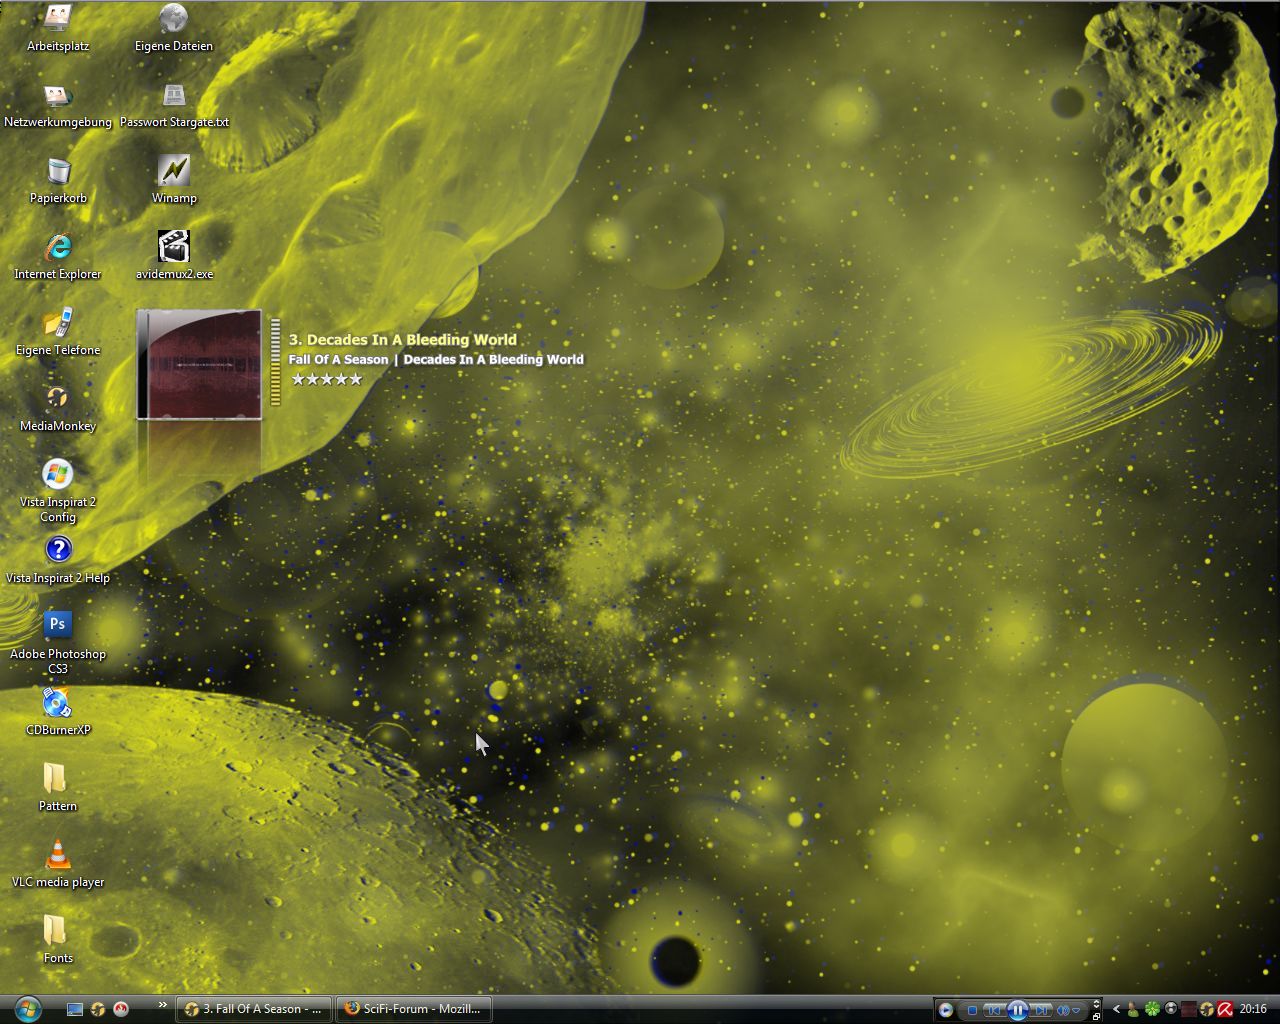Open the Papierkorb recycle bin
The width and height of the screenshot is (1280, 1024).
click(x=58, y=172)
